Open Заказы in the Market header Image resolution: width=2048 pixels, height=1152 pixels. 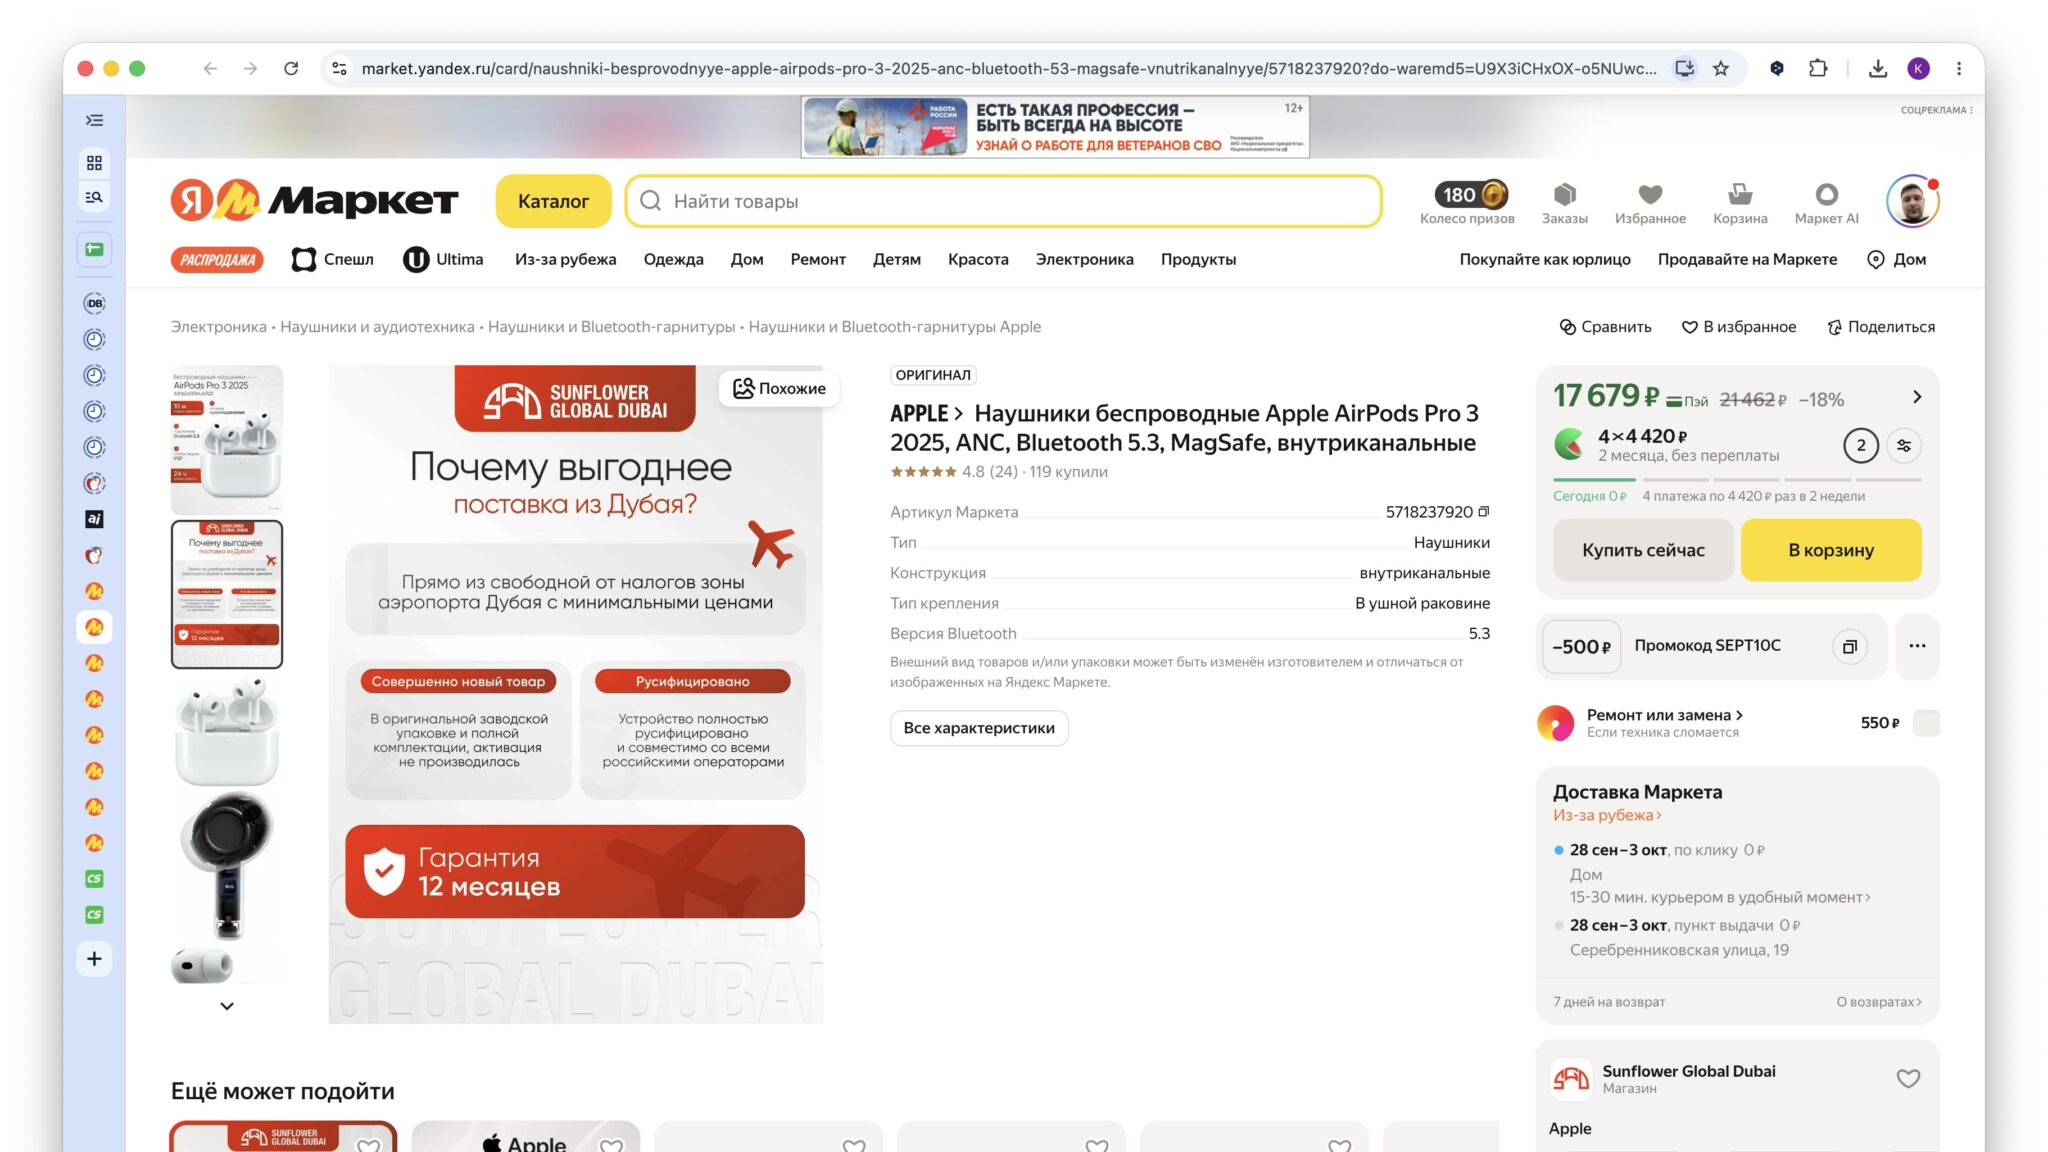click(x=1565, y=202)
